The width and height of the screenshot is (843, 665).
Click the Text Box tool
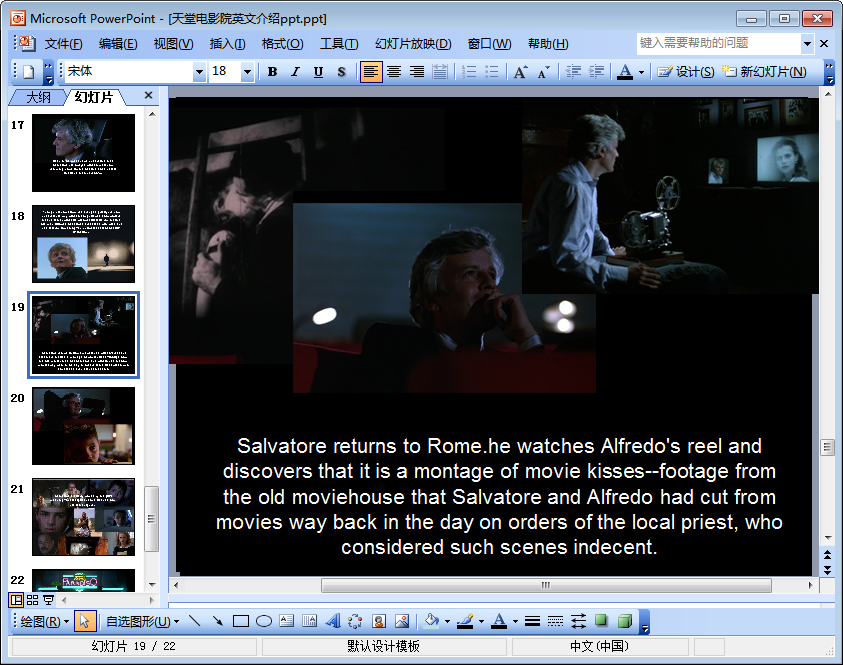(287, 621)
